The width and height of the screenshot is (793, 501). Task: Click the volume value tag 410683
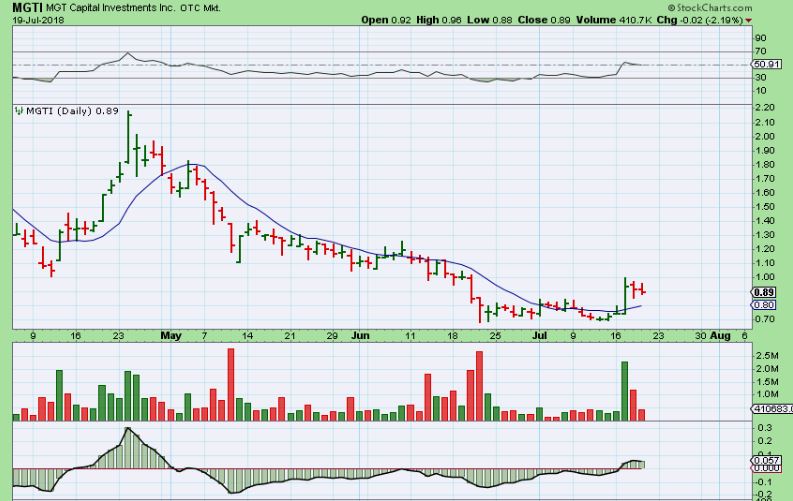(x=772, y=408)
